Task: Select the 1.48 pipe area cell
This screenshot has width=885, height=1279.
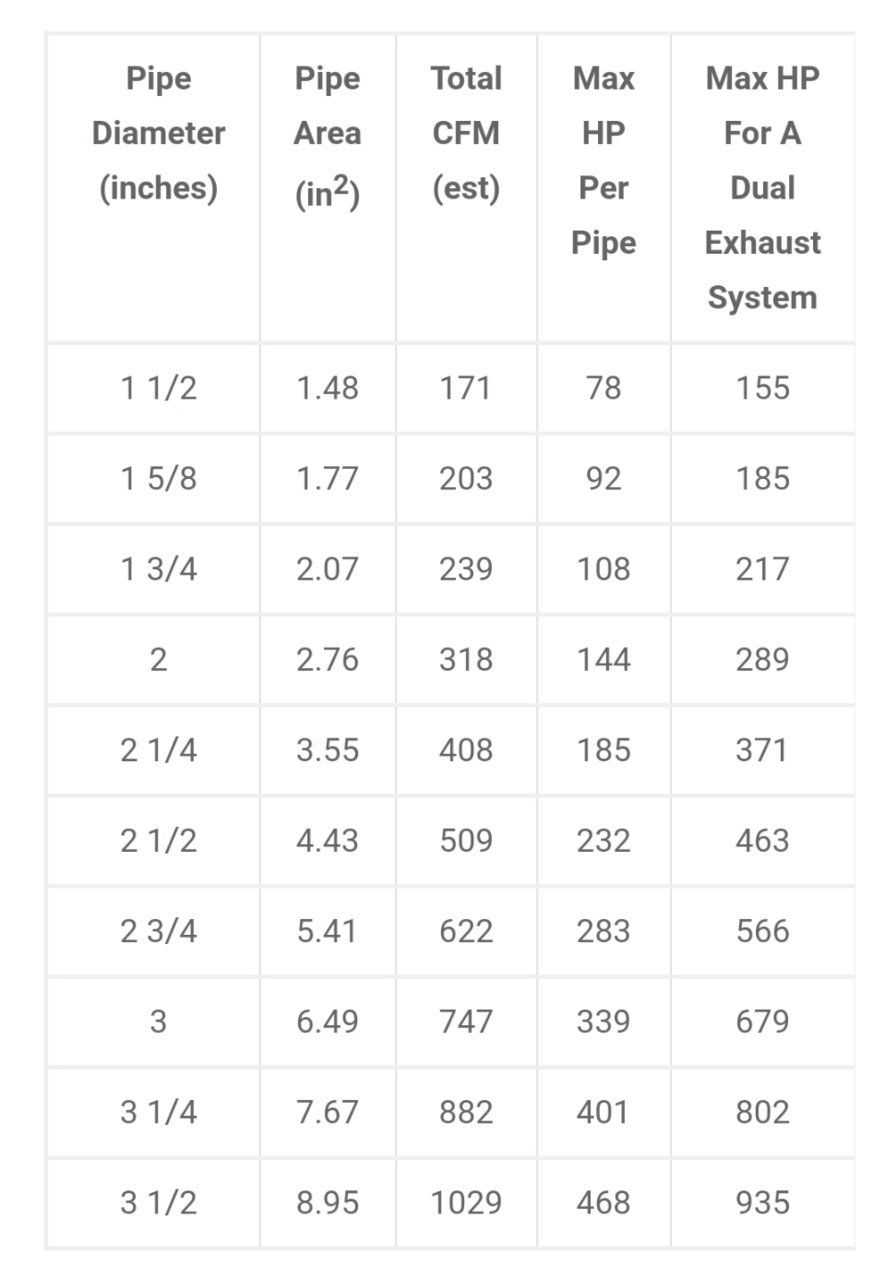Action: pyautogui.click(x=327, y=388)
